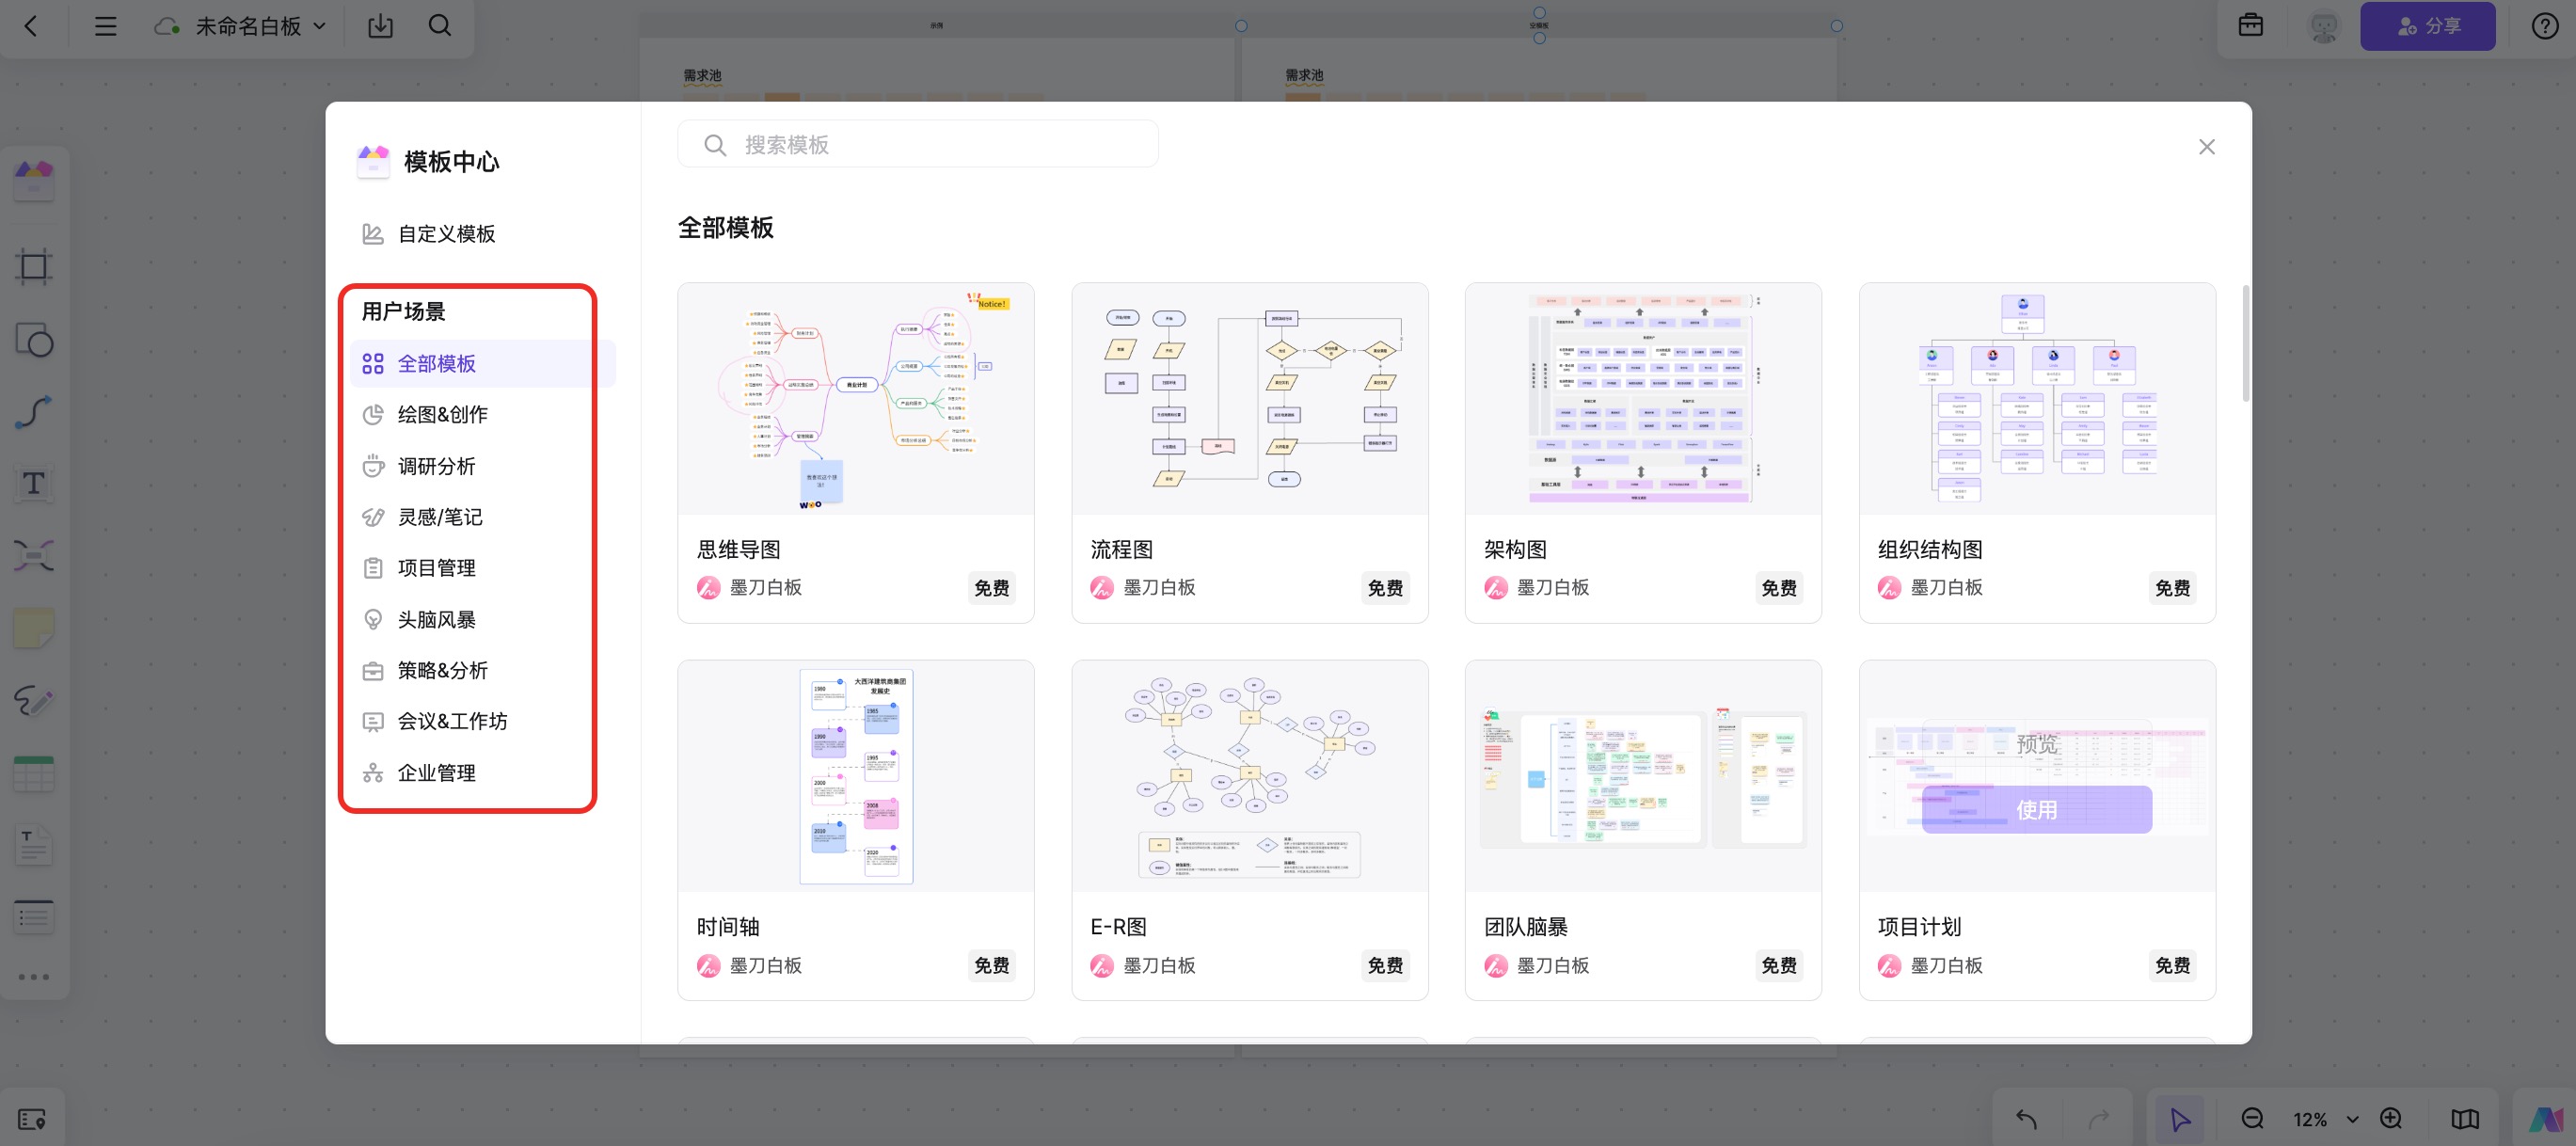
Task: Undo the last action
Action: point(2026,1118)
